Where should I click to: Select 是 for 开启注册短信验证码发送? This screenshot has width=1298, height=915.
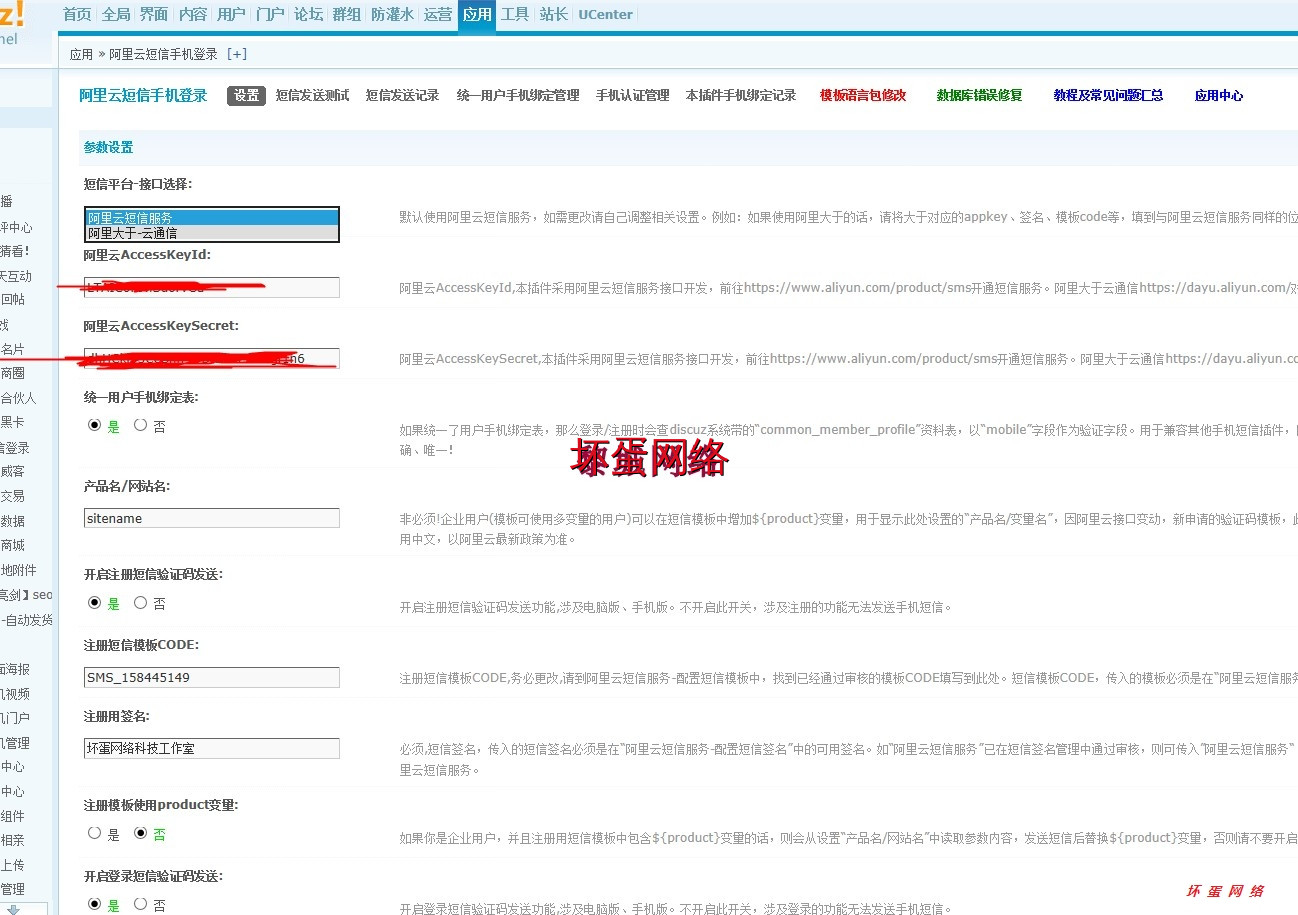(95, 603)
